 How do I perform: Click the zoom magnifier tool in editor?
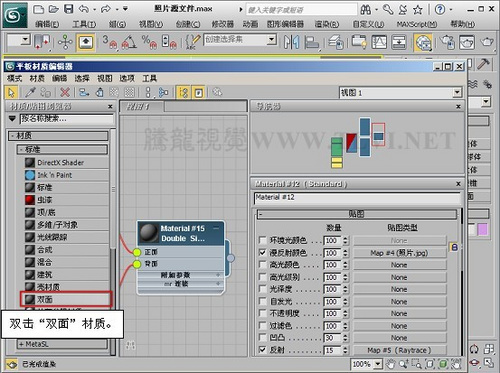point(403,364)
